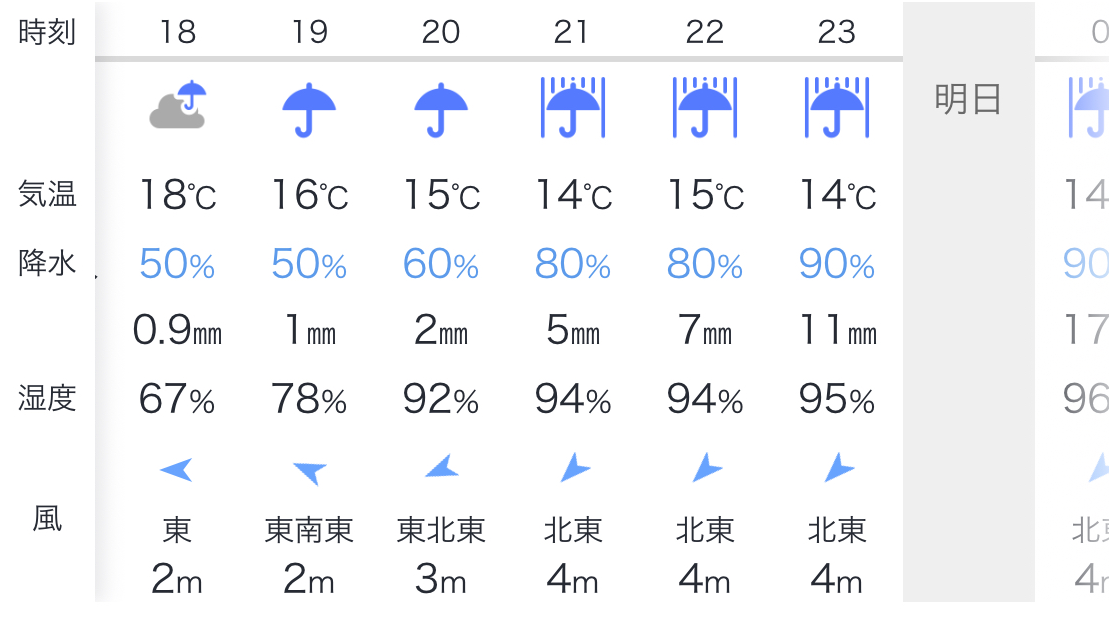Click the 50% precipitation chance at 18 o'clock
Image resolution: width=1109 pixels, height=624 pixels.
(x=177, y=264)
